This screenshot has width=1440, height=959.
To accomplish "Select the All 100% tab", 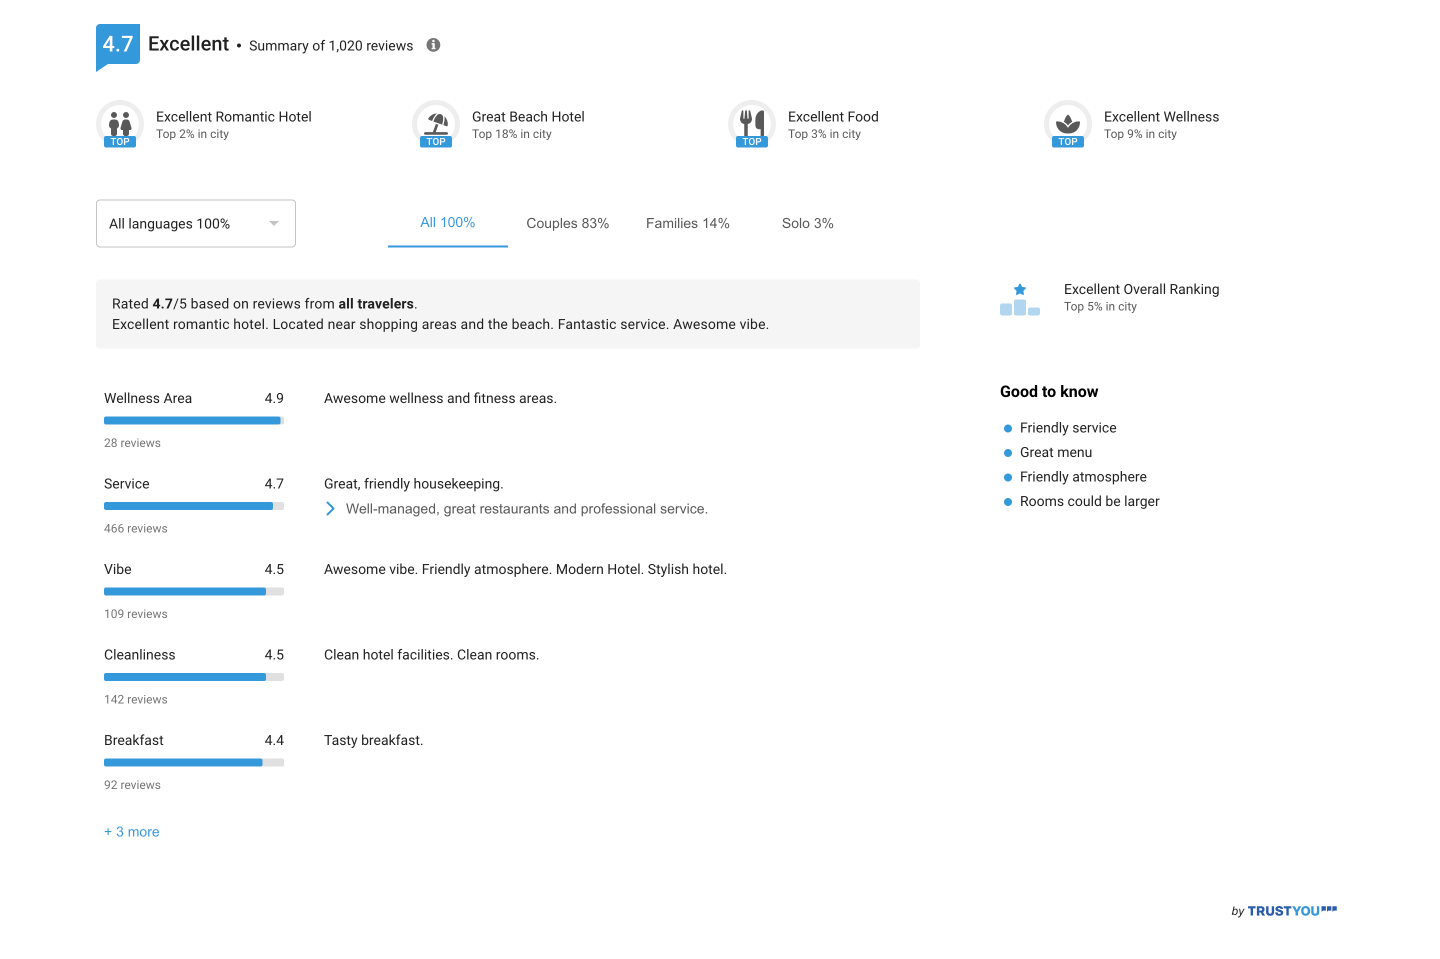I will point(447,223).
